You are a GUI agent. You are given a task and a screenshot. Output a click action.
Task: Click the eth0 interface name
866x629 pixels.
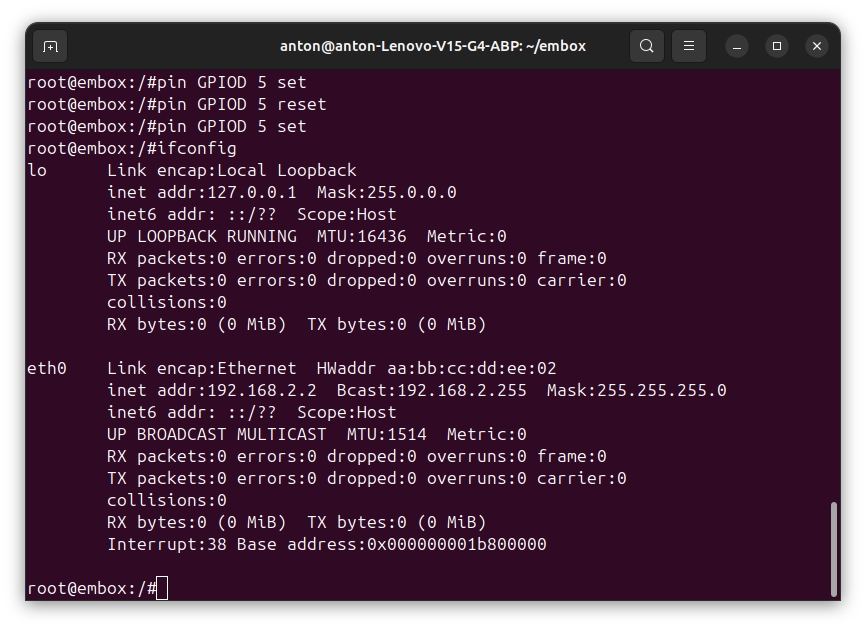click(x=47, y=368)
